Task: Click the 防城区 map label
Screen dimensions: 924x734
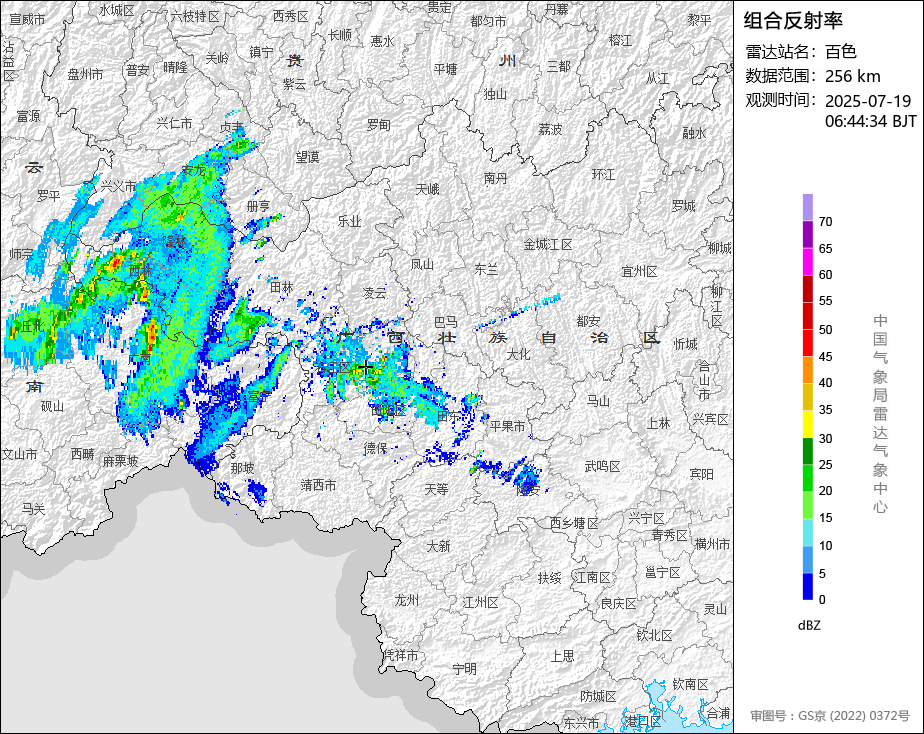Action: coord(598,696)
